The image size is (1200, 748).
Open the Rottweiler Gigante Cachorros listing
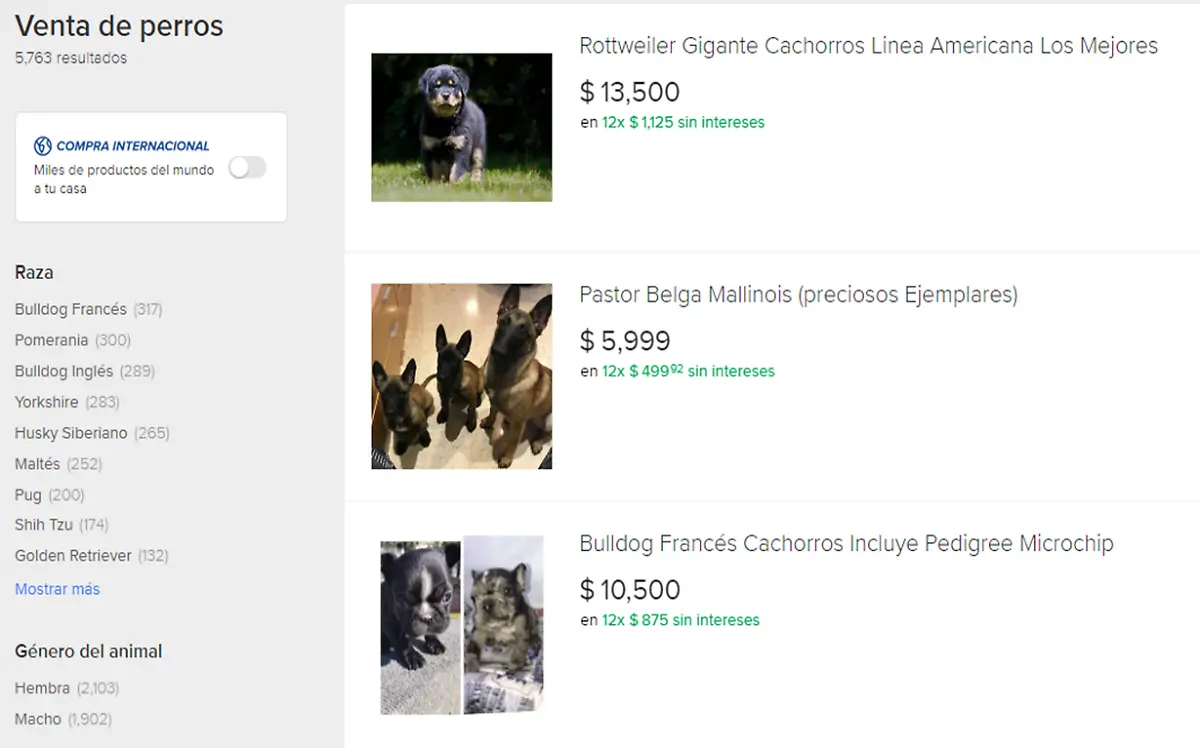click(869, 45)
